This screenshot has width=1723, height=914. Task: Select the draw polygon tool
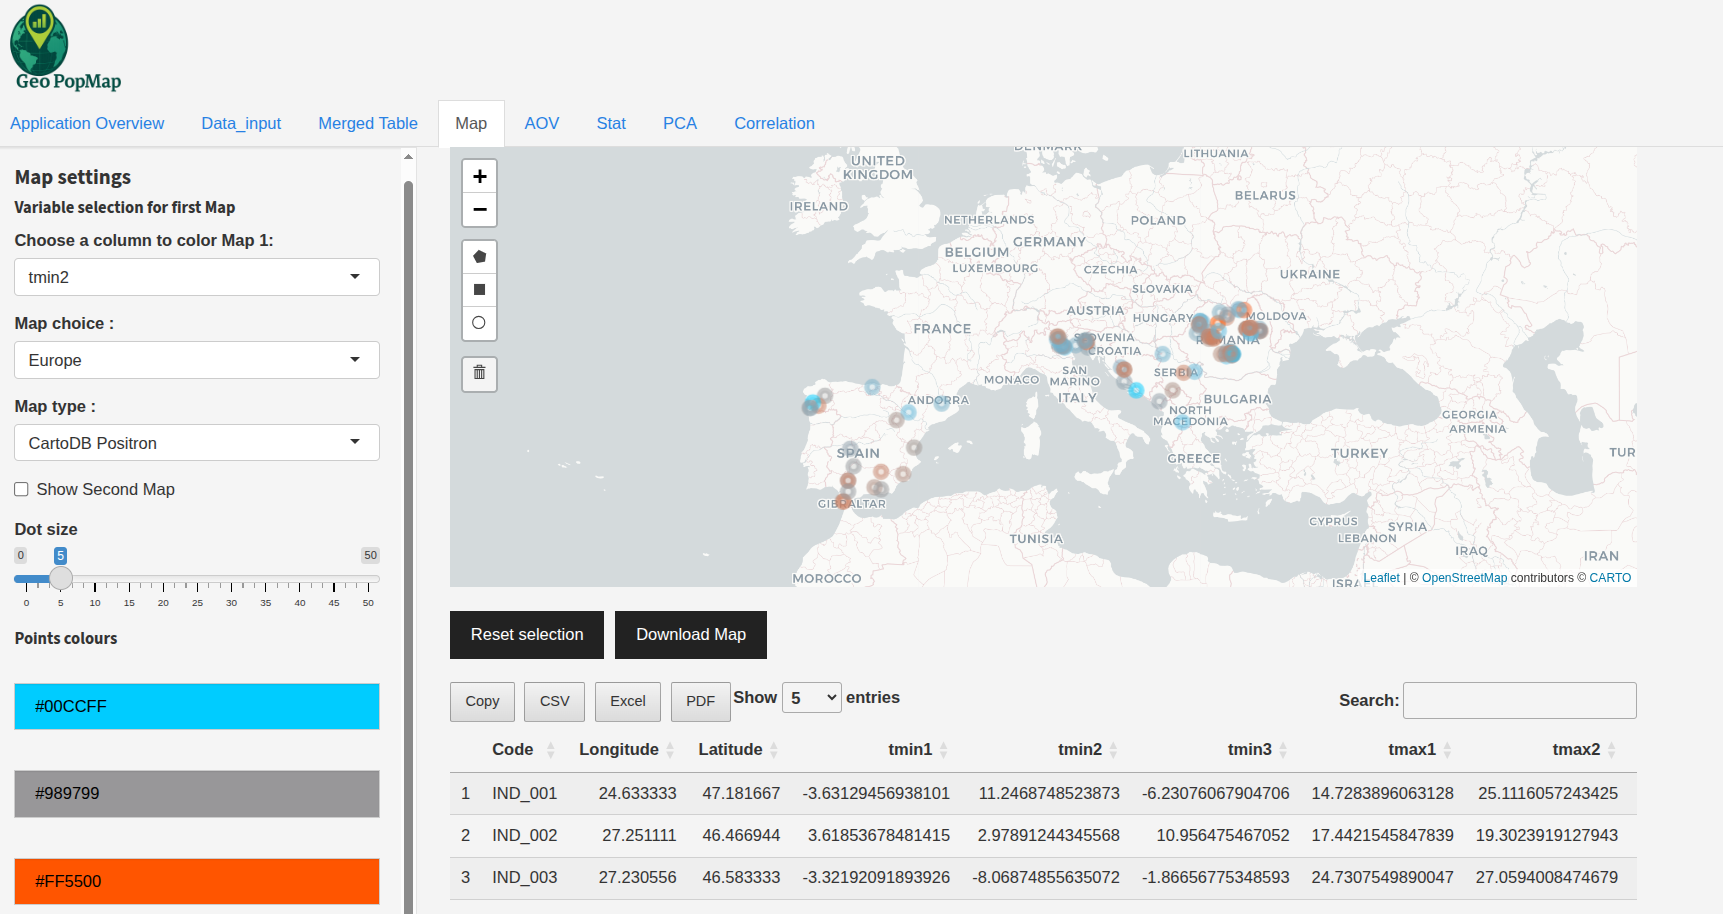pyautogui.click(x=479, y=257)
